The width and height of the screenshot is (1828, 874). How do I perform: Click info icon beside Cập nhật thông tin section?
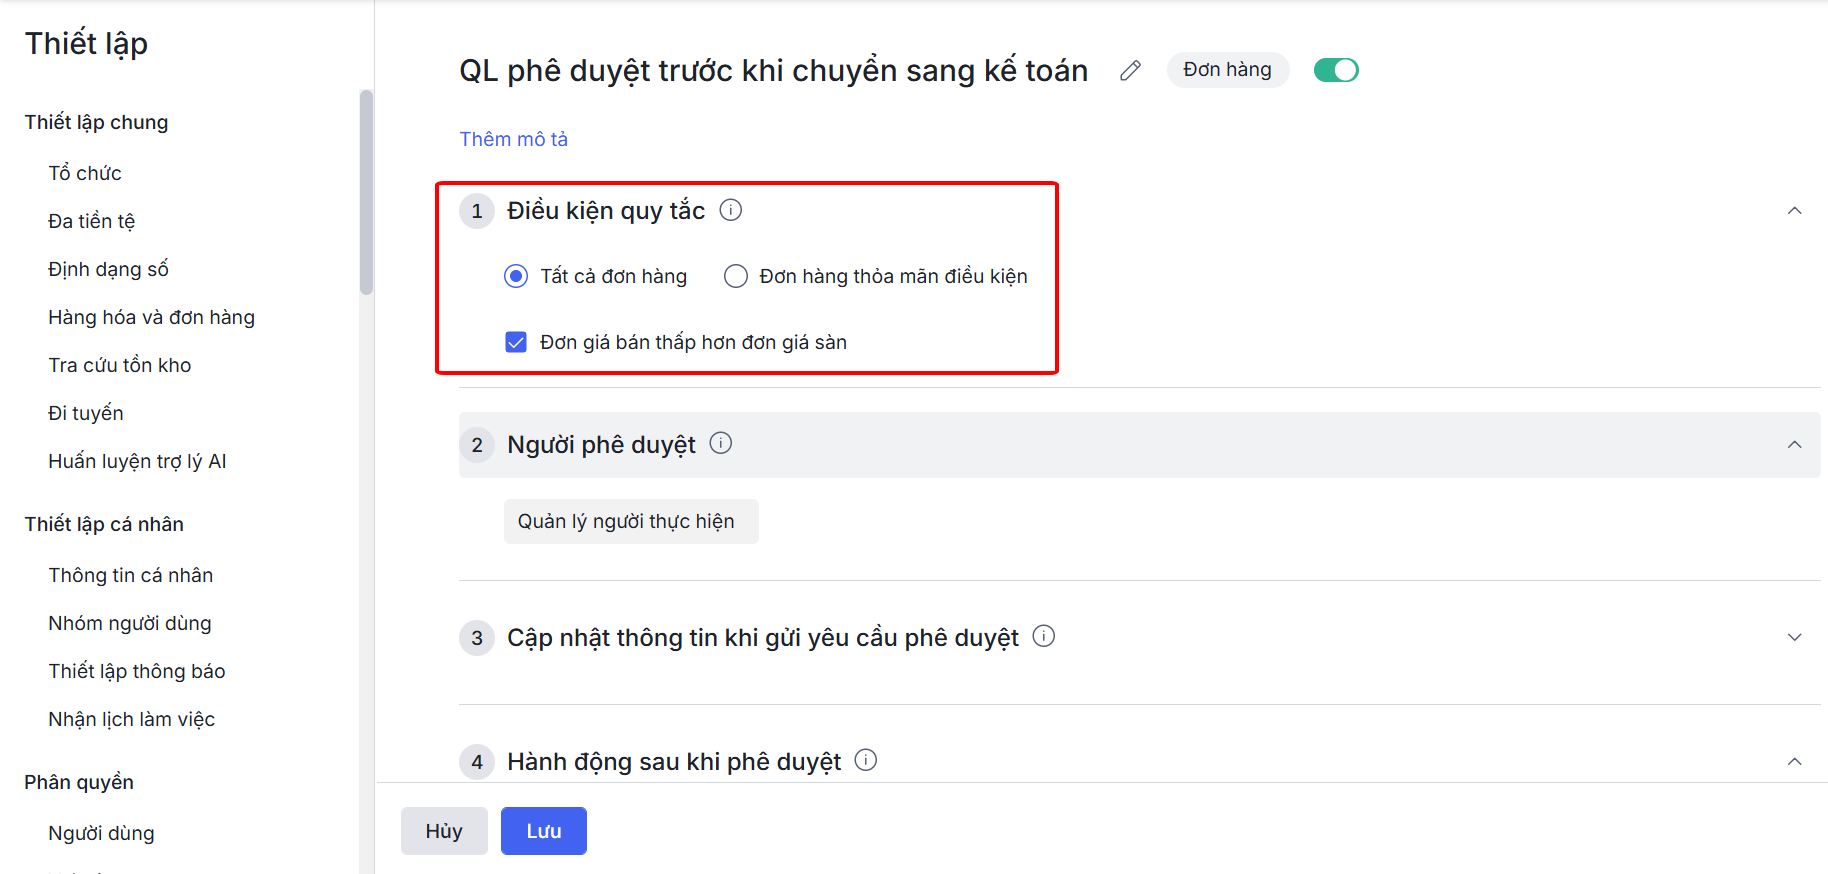pyautogui.click(x=1044, y=636)
